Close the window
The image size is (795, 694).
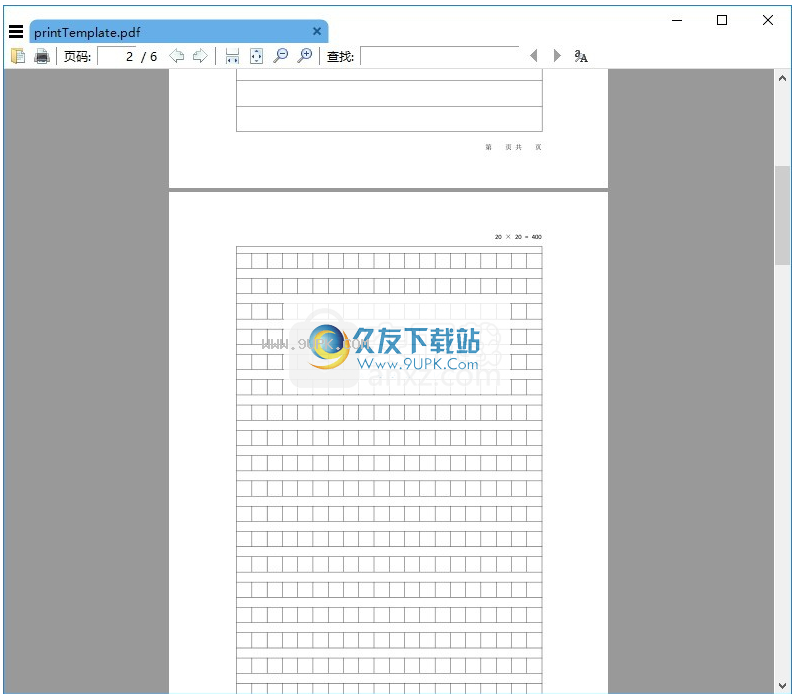(768, 20)
